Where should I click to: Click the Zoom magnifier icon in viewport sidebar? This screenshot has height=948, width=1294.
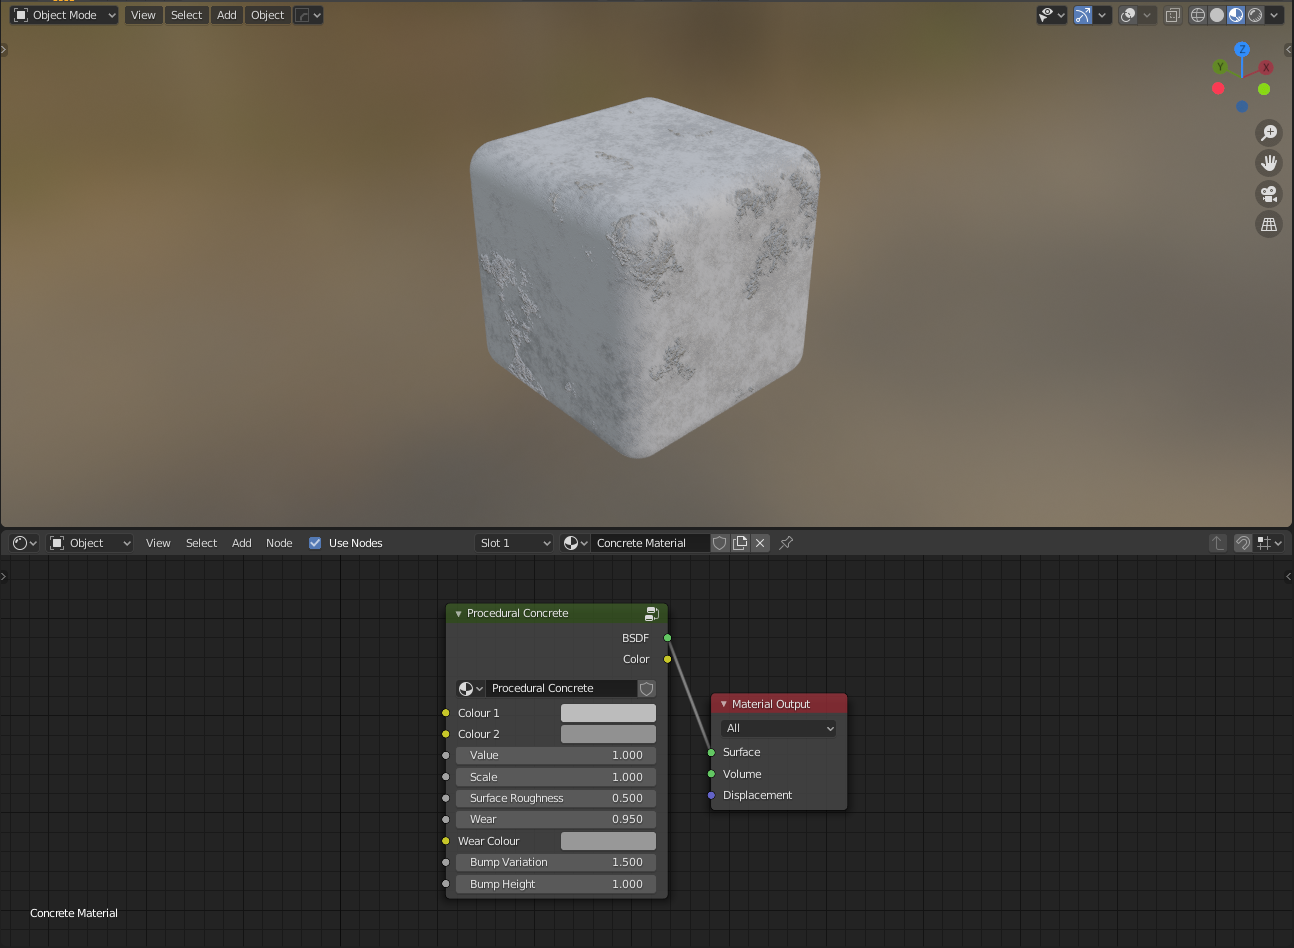tap(1268, 132)
